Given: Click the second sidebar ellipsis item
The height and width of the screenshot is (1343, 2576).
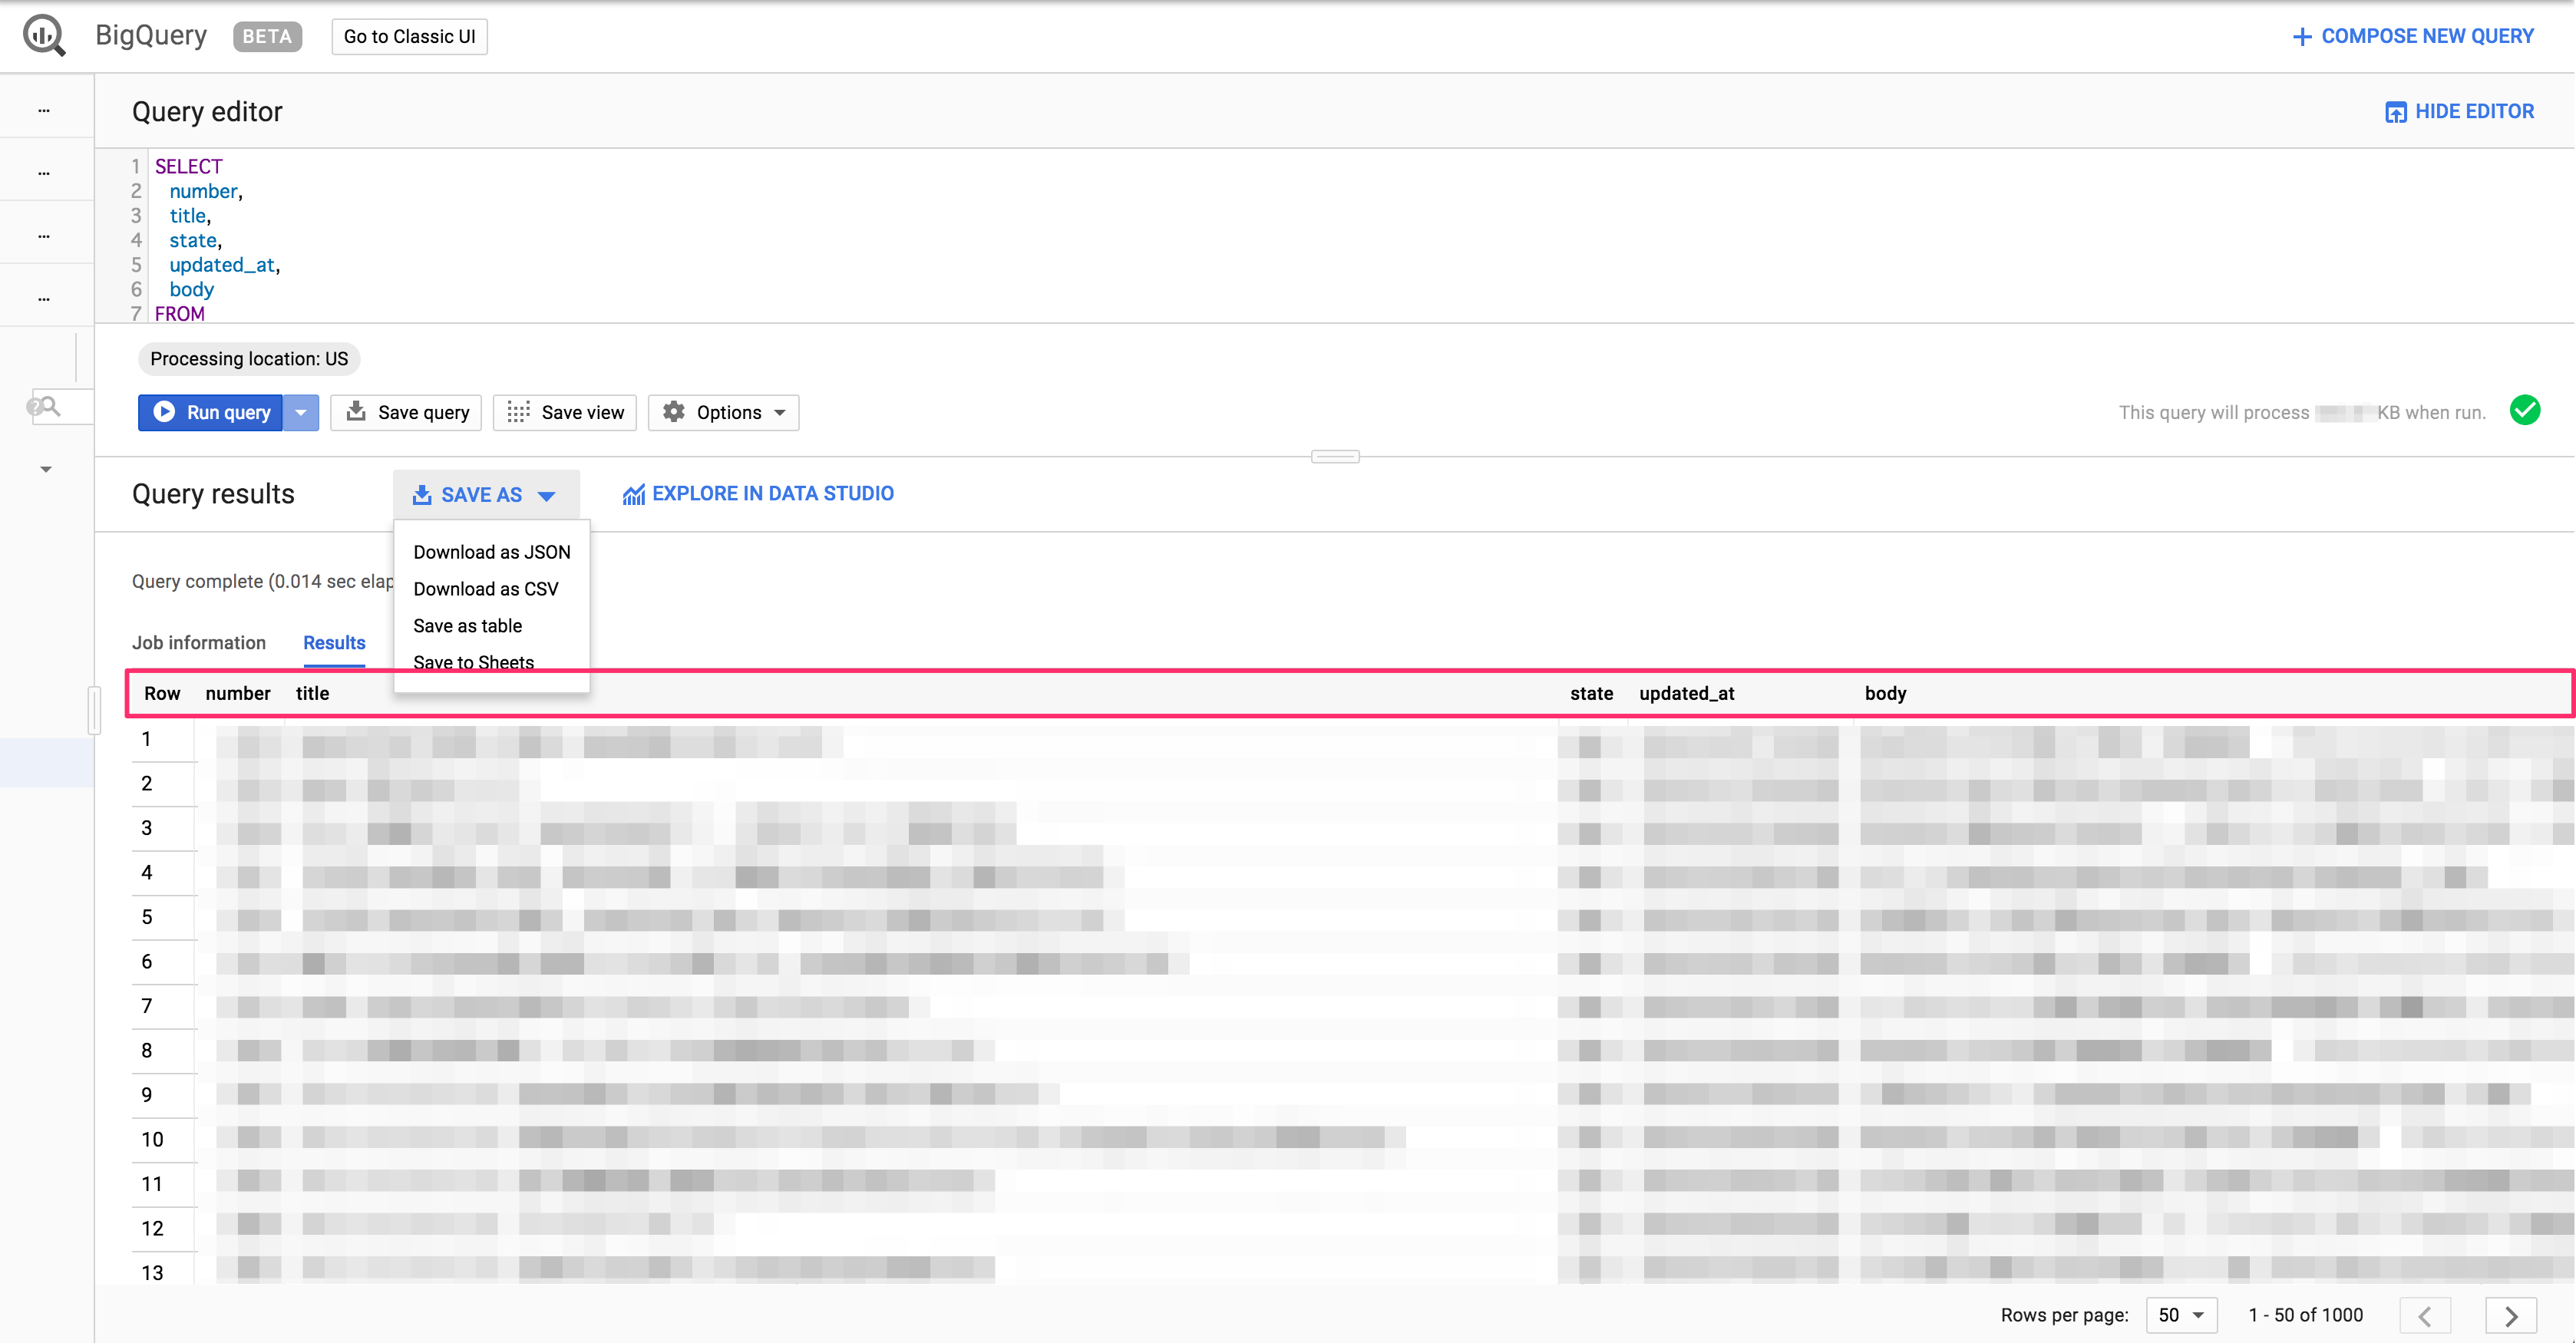Looking at the screenshot, I should [44, 173].
